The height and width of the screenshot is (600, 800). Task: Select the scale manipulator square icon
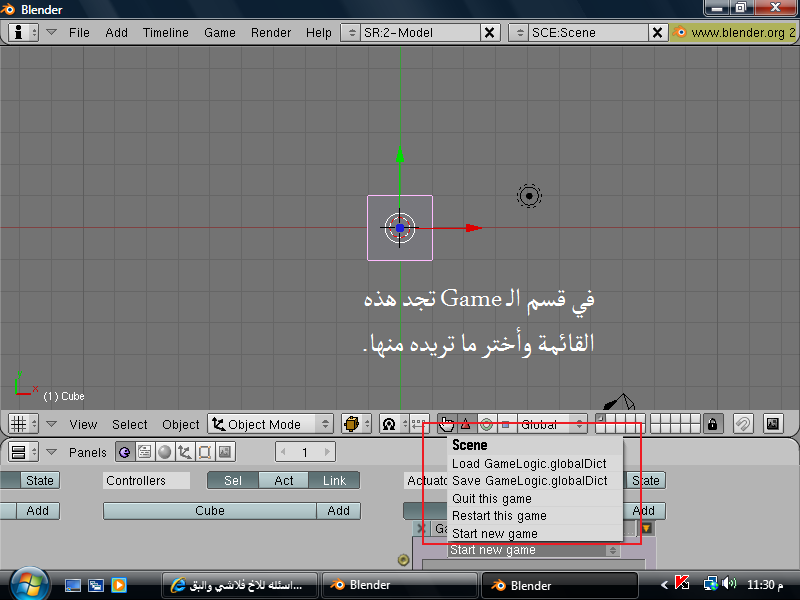click(506, 424)
